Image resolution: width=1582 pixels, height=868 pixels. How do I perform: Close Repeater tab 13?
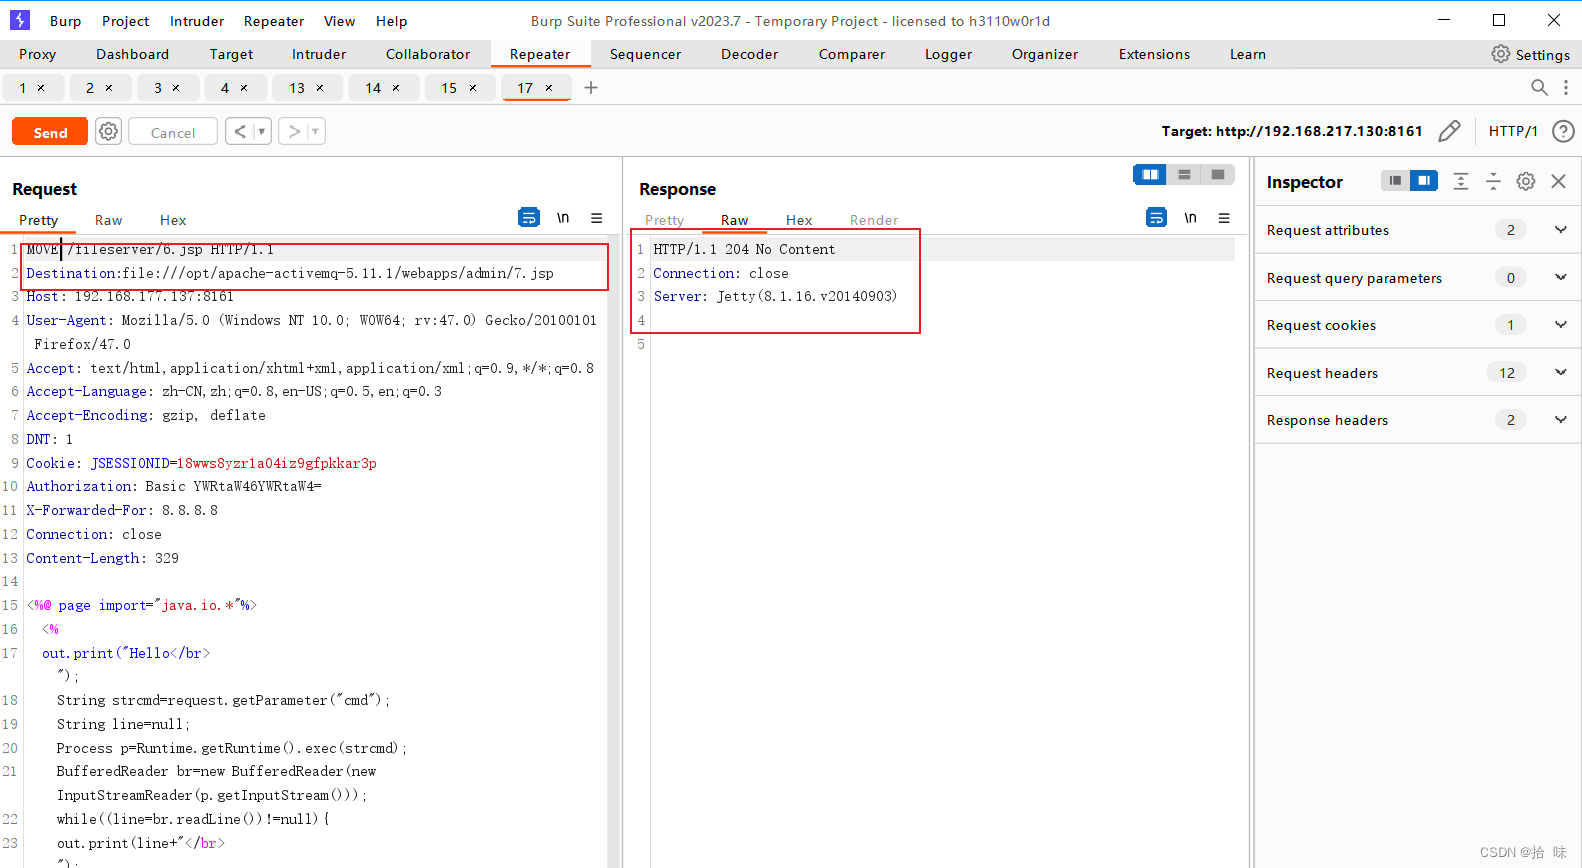click(x=320, y=88)
